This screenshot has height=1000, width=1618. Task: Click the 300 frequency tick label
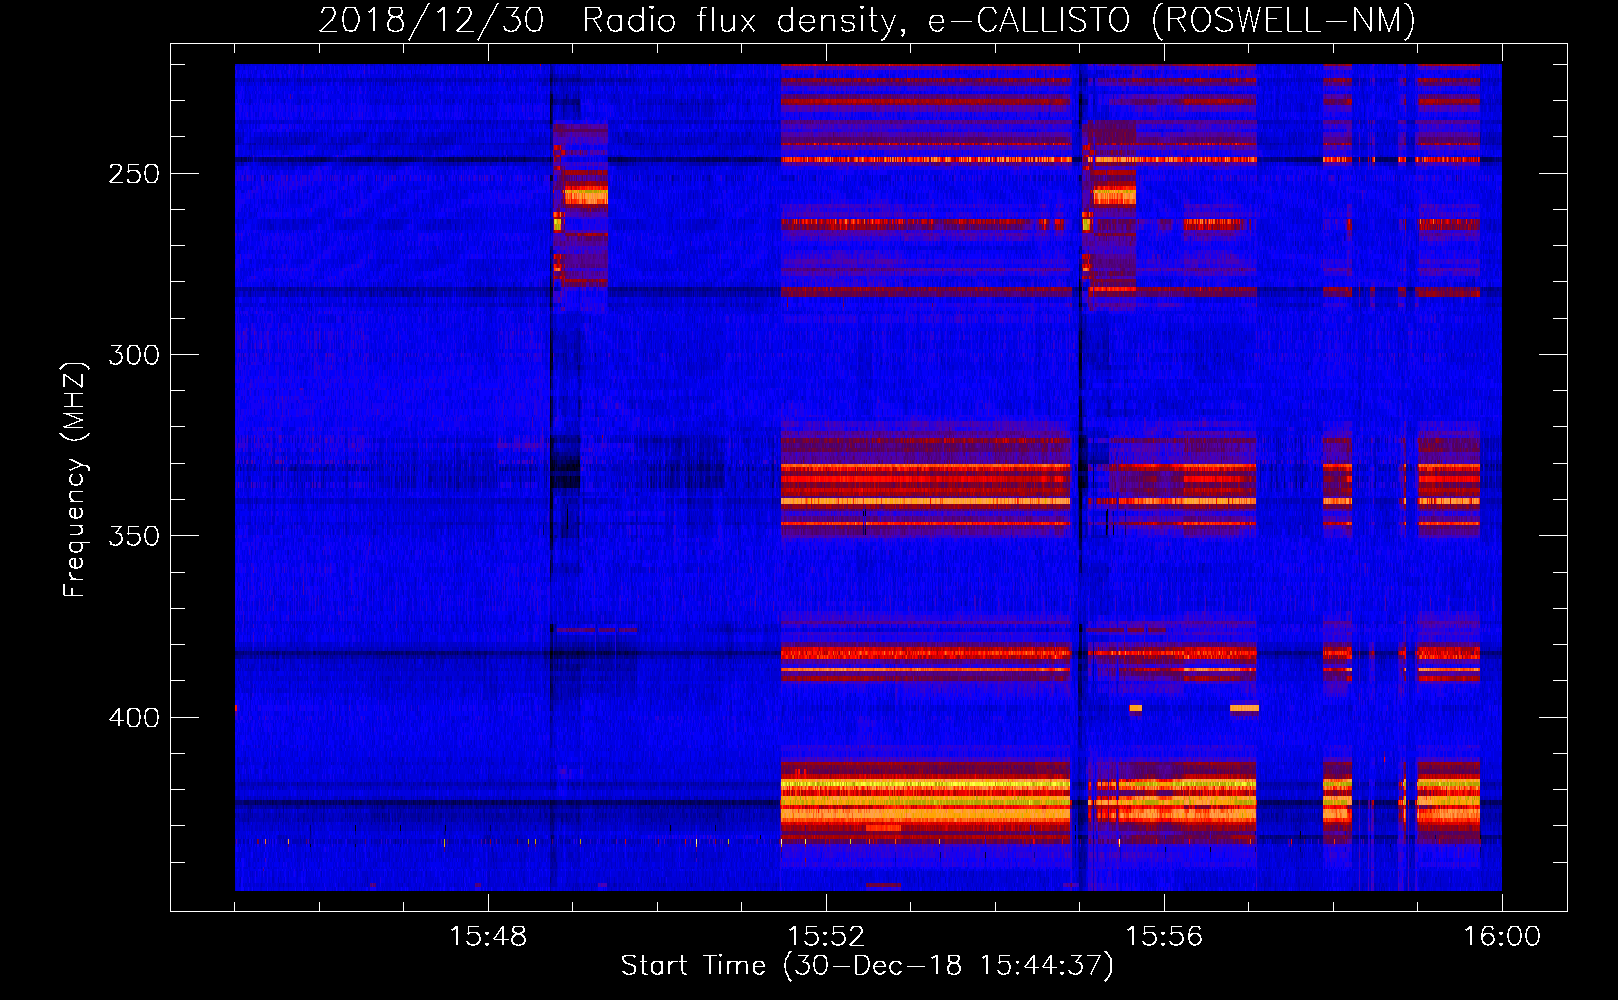click(x=134, y=355)
